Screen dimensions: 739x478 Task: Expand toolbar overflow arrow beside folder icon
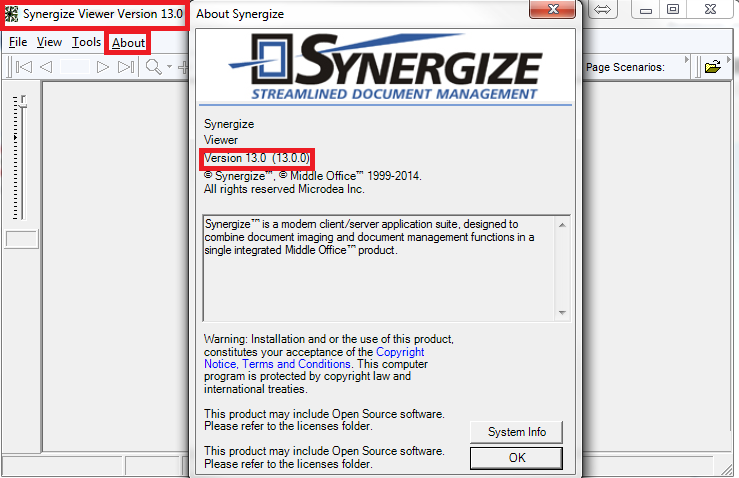click(728, 59)
